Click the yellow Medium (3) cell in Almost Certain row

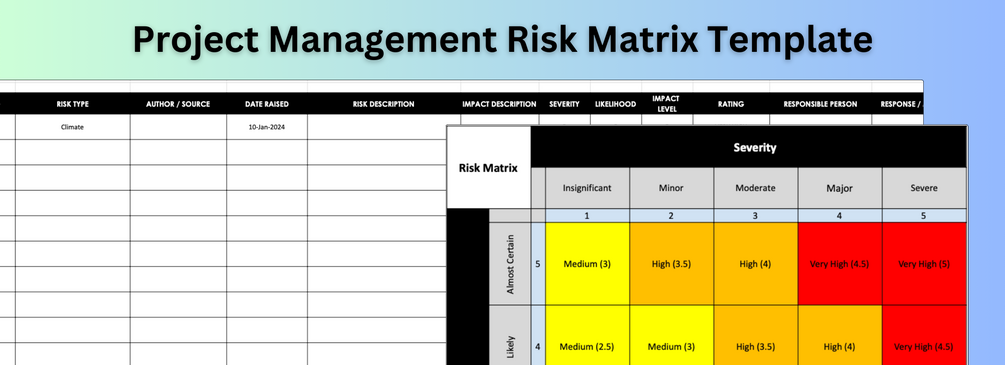[x=587, y=264]
